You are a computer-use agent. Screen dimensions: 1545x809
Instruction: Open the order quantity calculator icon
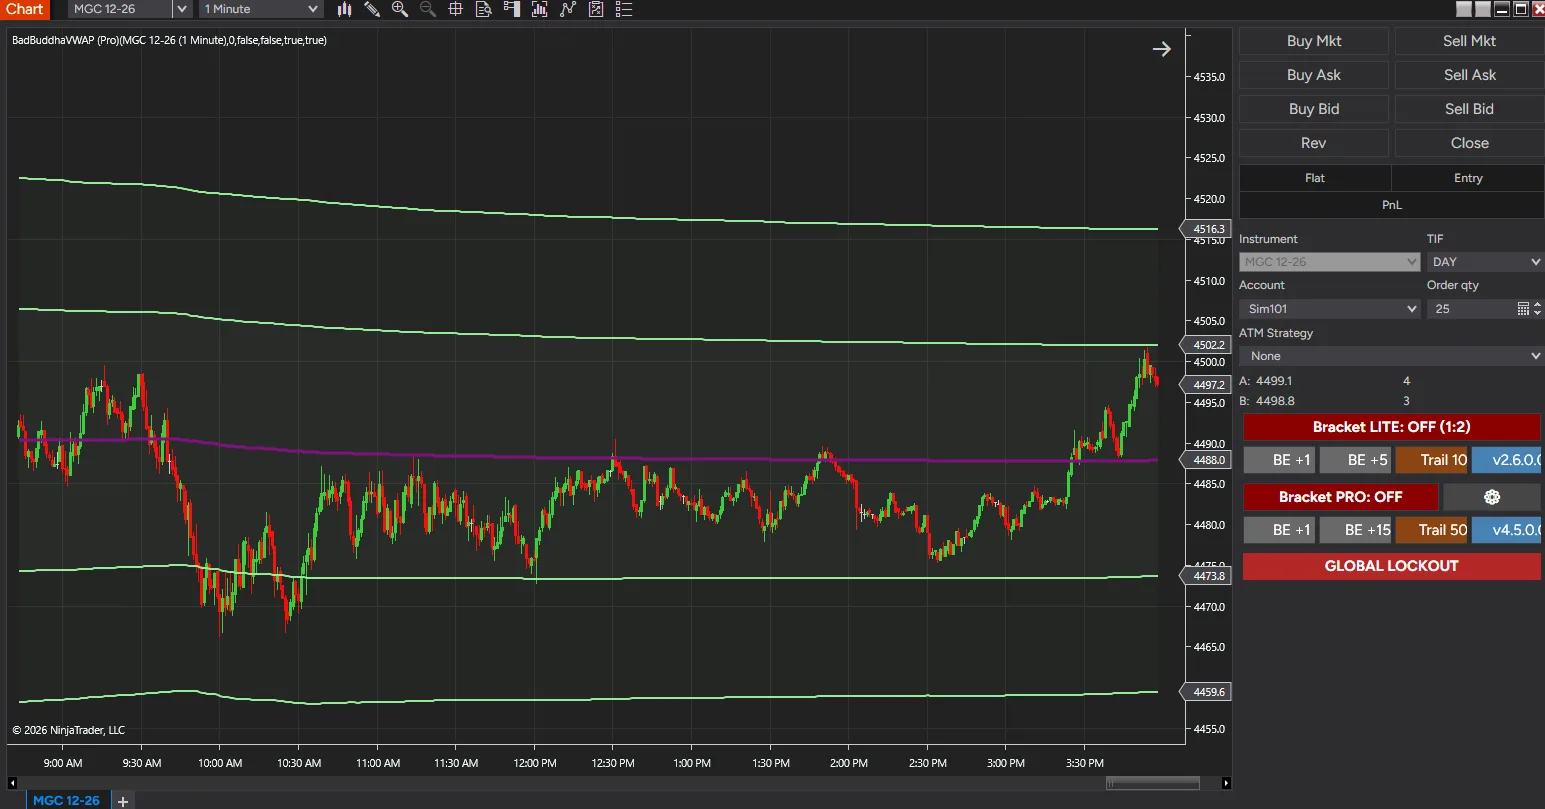[x=1523, y=309]
